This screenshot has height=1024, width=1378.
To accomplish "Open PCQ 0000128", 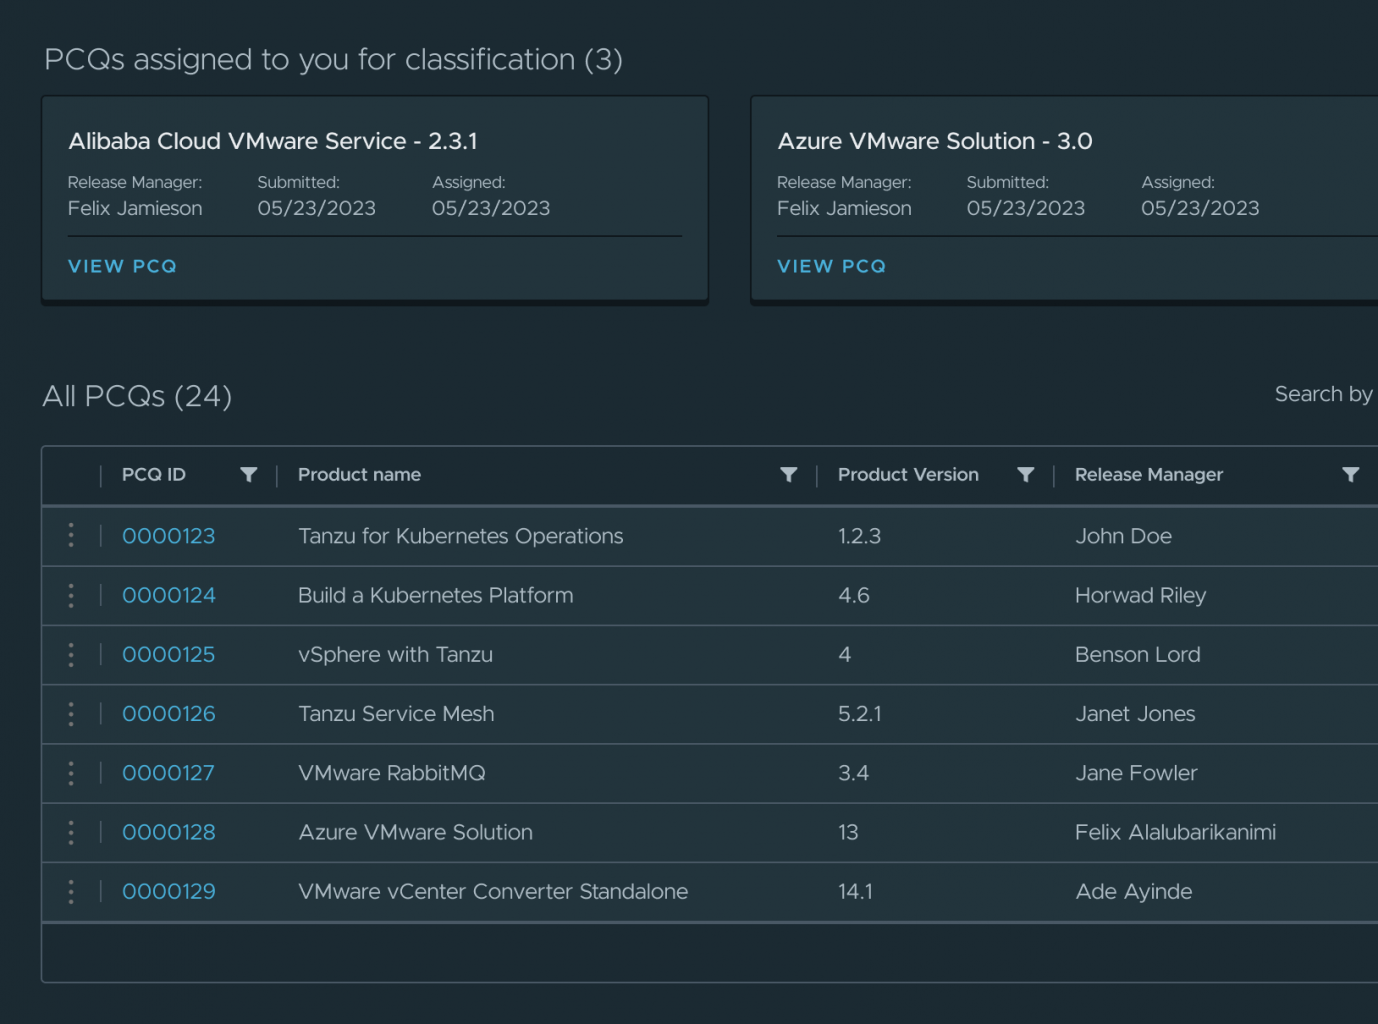I will (x=168, y=832).
